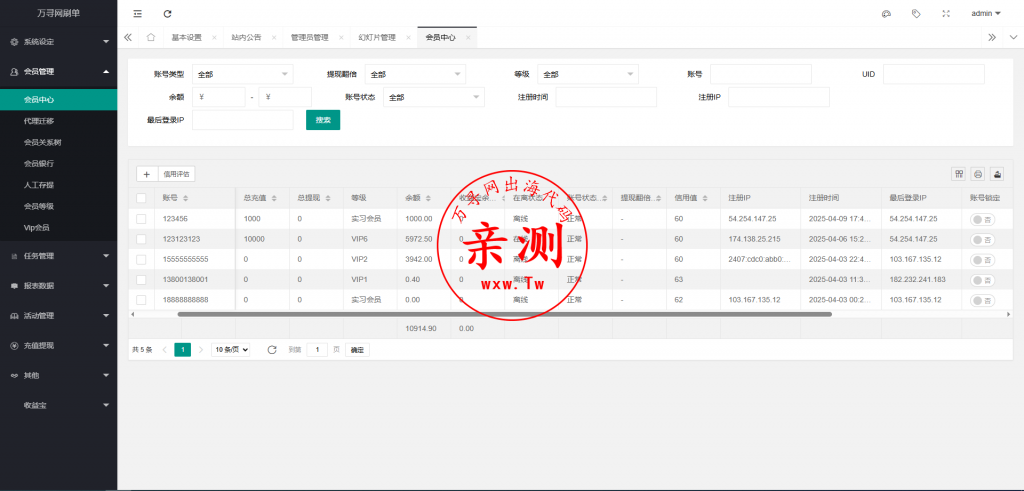This screenshot has width=1024, height=491.
Task: Check the row checkbox for account 13800138001
Action: click(141, 279)
